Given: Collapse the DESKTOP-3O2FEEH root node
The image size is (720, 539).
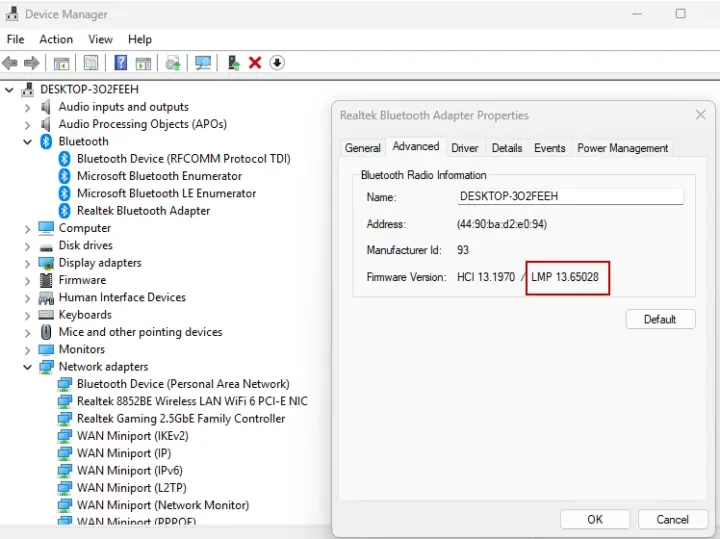Looking at the screenshot, I should [x=9, y=90].
